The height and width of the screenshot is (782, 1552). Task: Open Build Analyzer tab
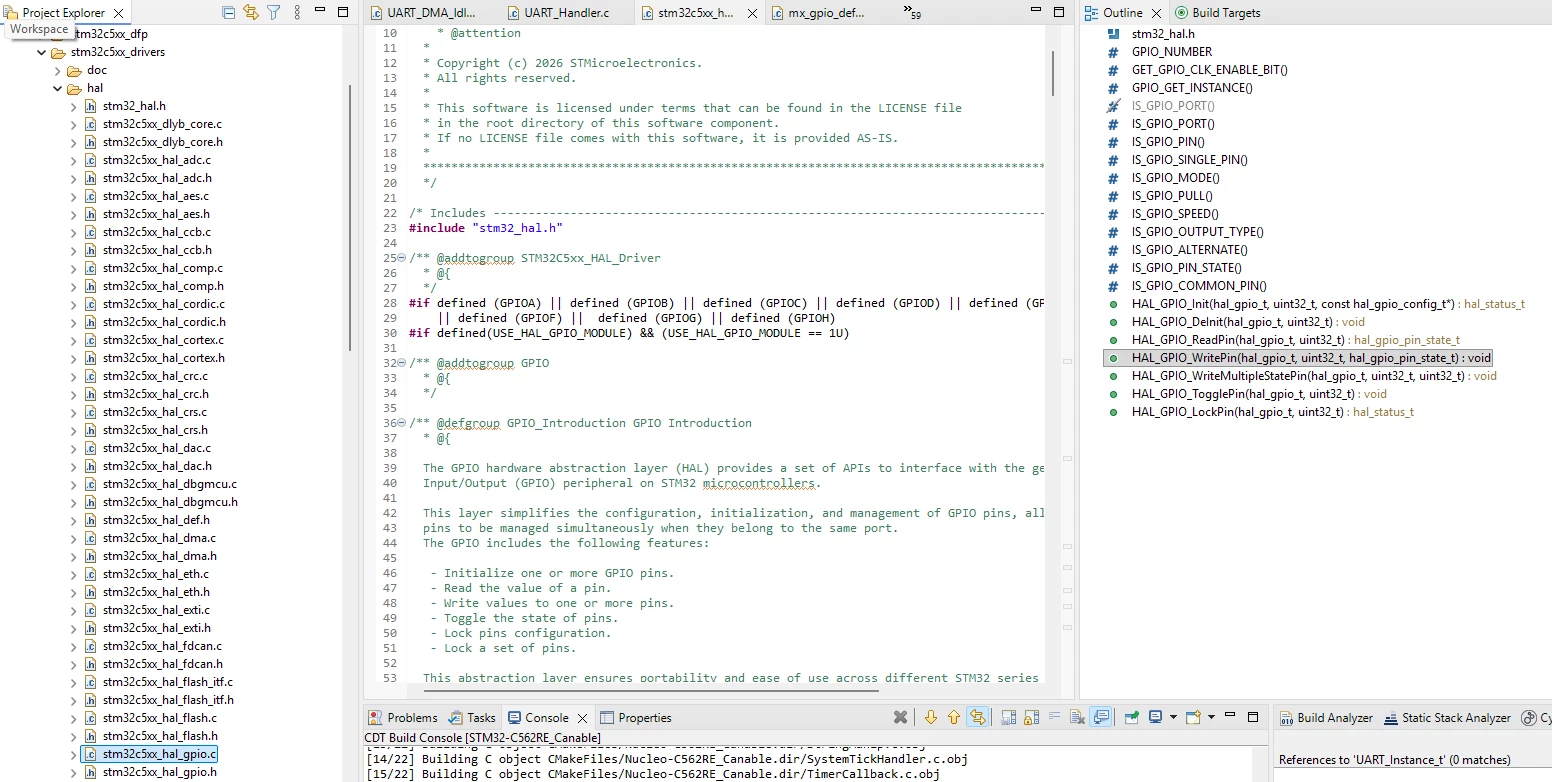point(1325,717)
